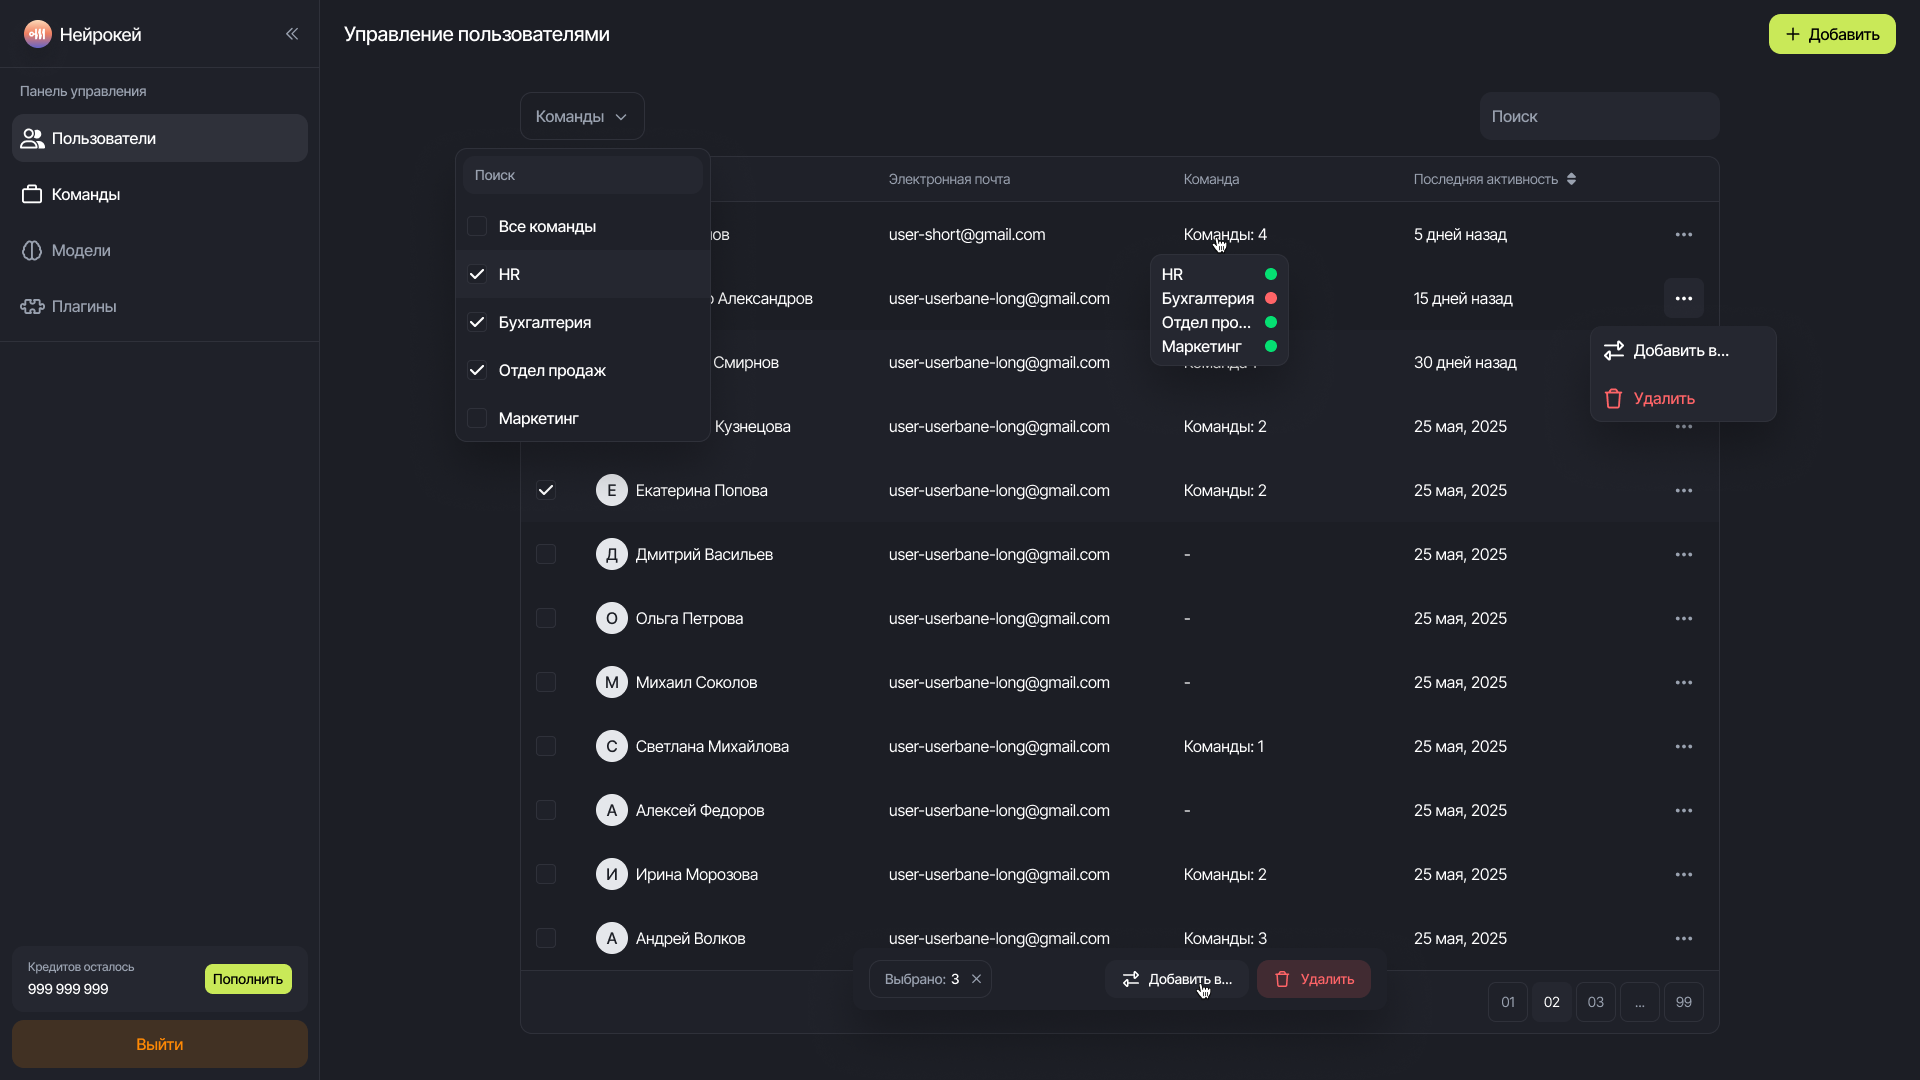Open Модели section in sidebar
This screenshot has width=1920, height=1080.
(81, 250)
